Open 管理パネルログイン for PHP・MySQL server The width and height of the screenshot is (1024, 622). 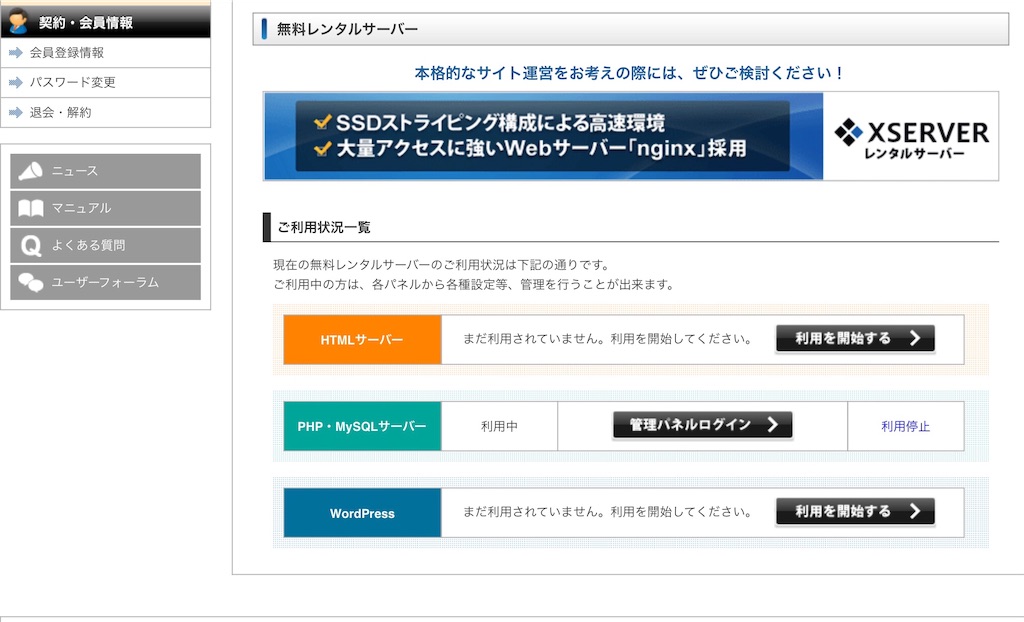702,425
